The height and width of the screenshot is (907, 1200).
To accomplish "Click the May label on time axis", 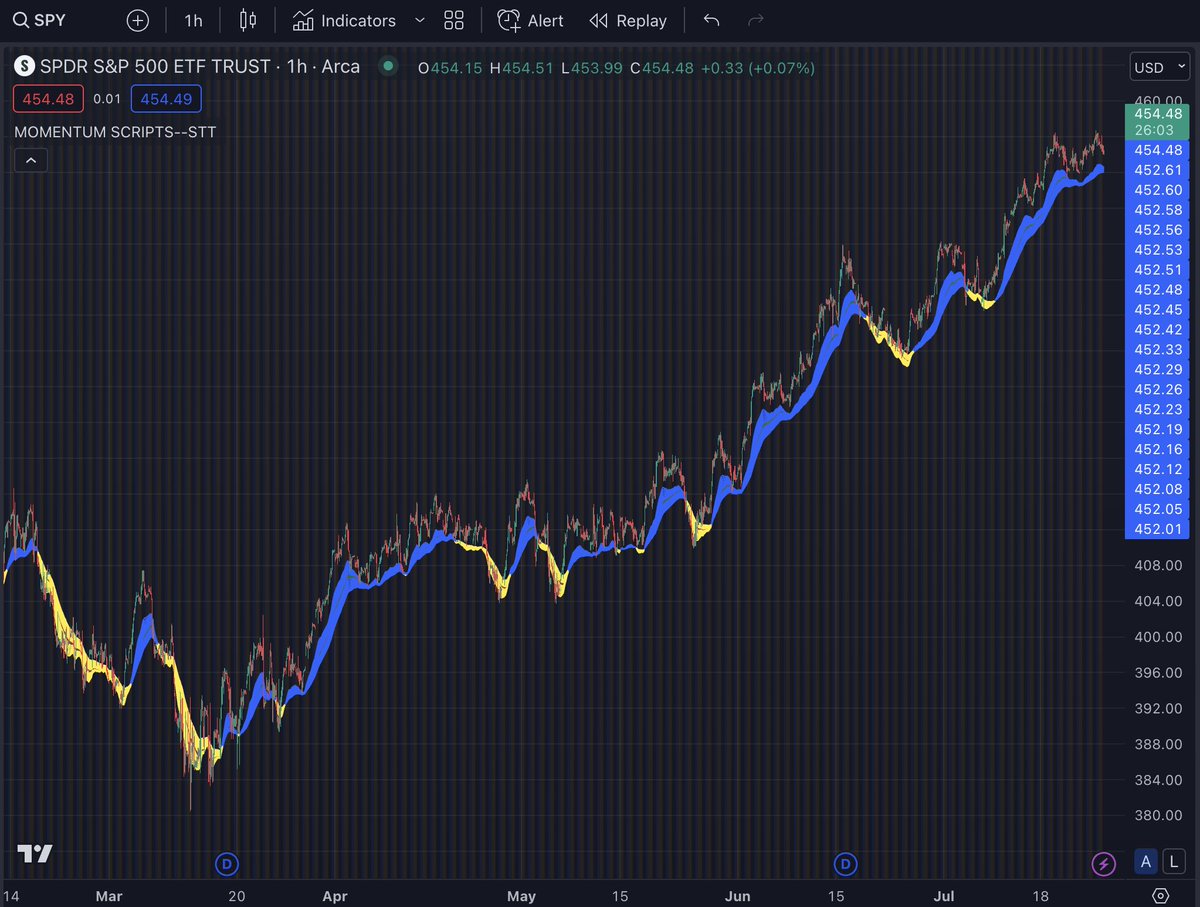I will click(x=522, y=896).
